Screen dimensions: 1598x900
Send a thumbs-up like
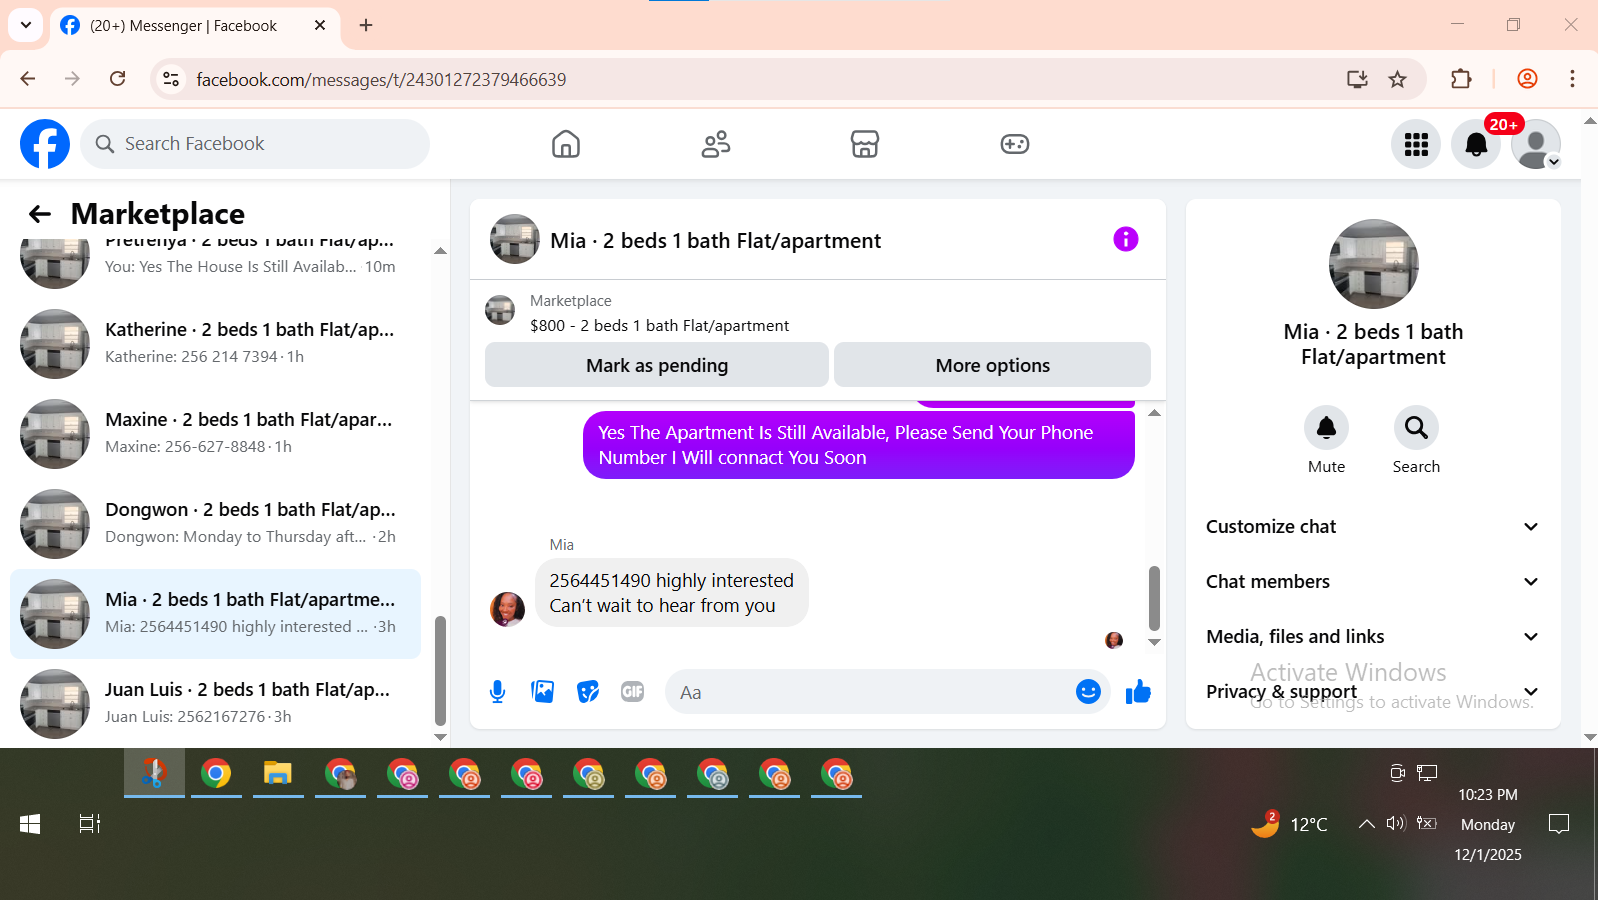point(1138,692)
